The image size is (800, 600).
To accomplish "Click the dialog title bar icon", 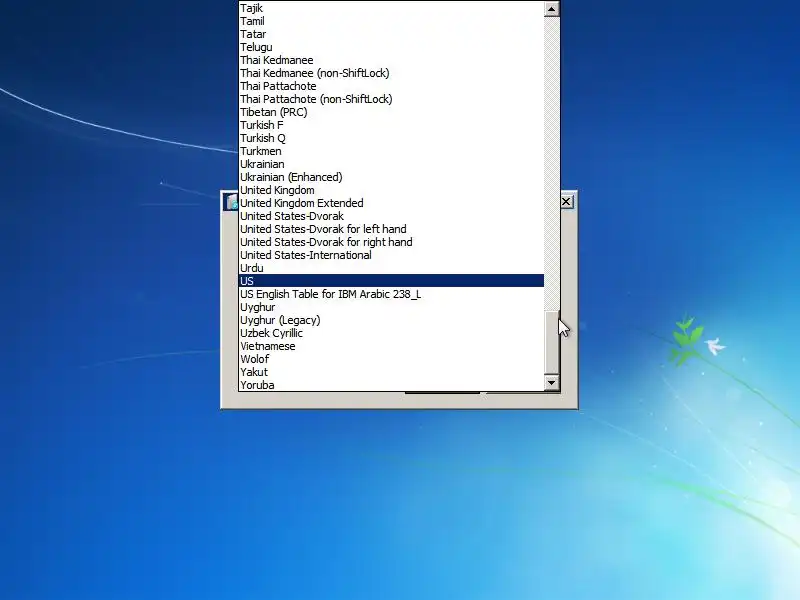I will pyautogui.click(x=232, y=202).
